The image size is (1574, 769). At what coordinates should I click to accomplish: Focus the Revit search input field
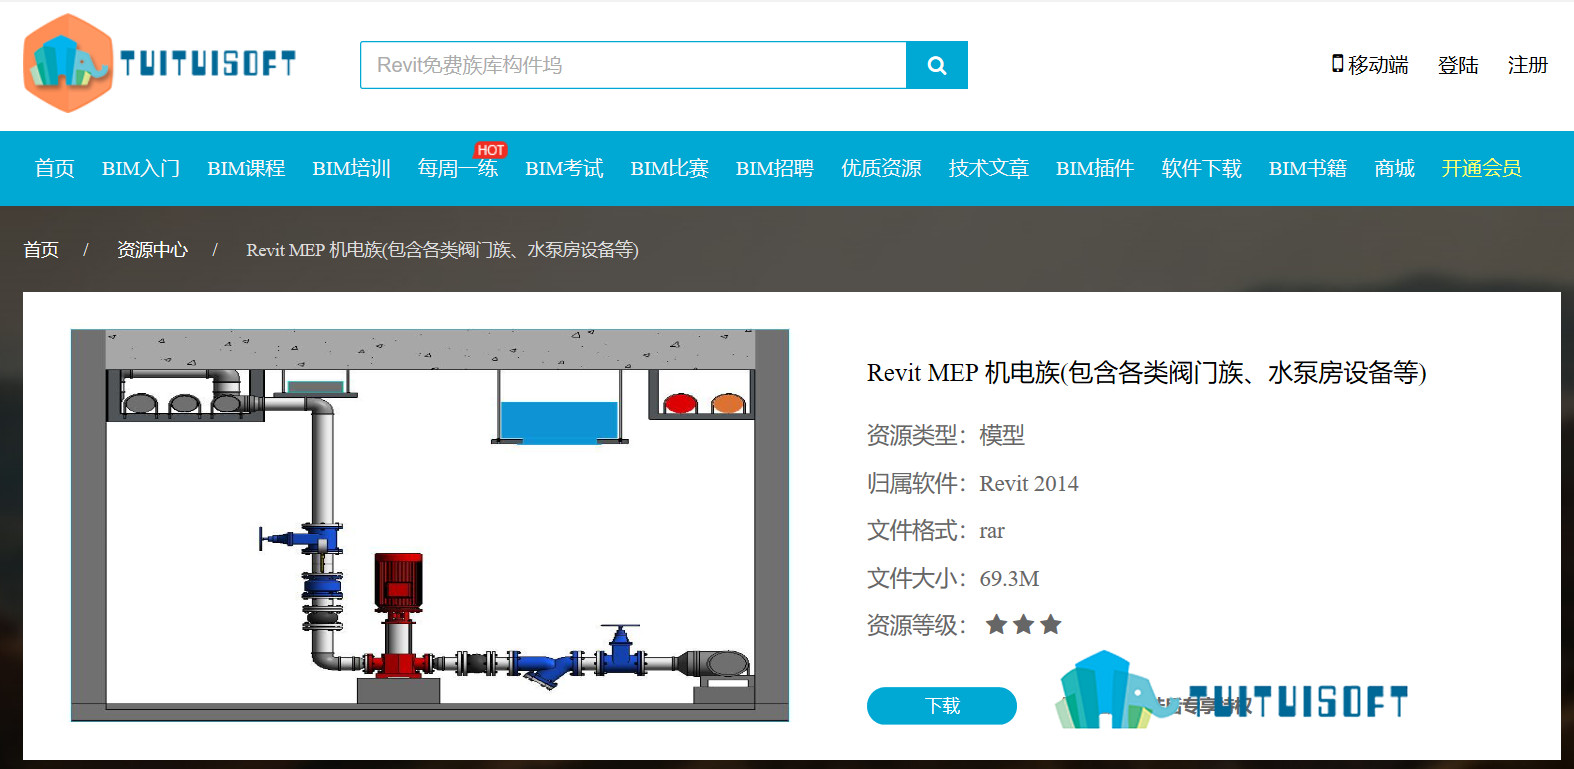click(633, 65)
